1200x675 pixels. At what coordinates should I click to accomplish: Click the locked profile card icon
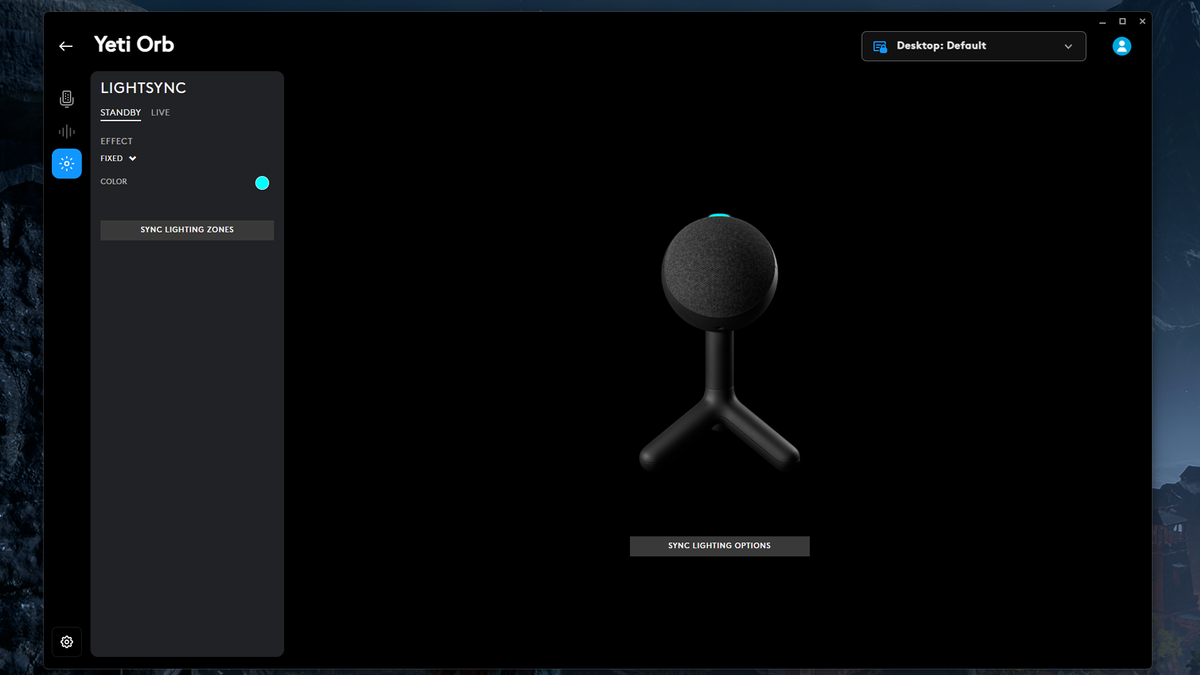coord(880,46)
